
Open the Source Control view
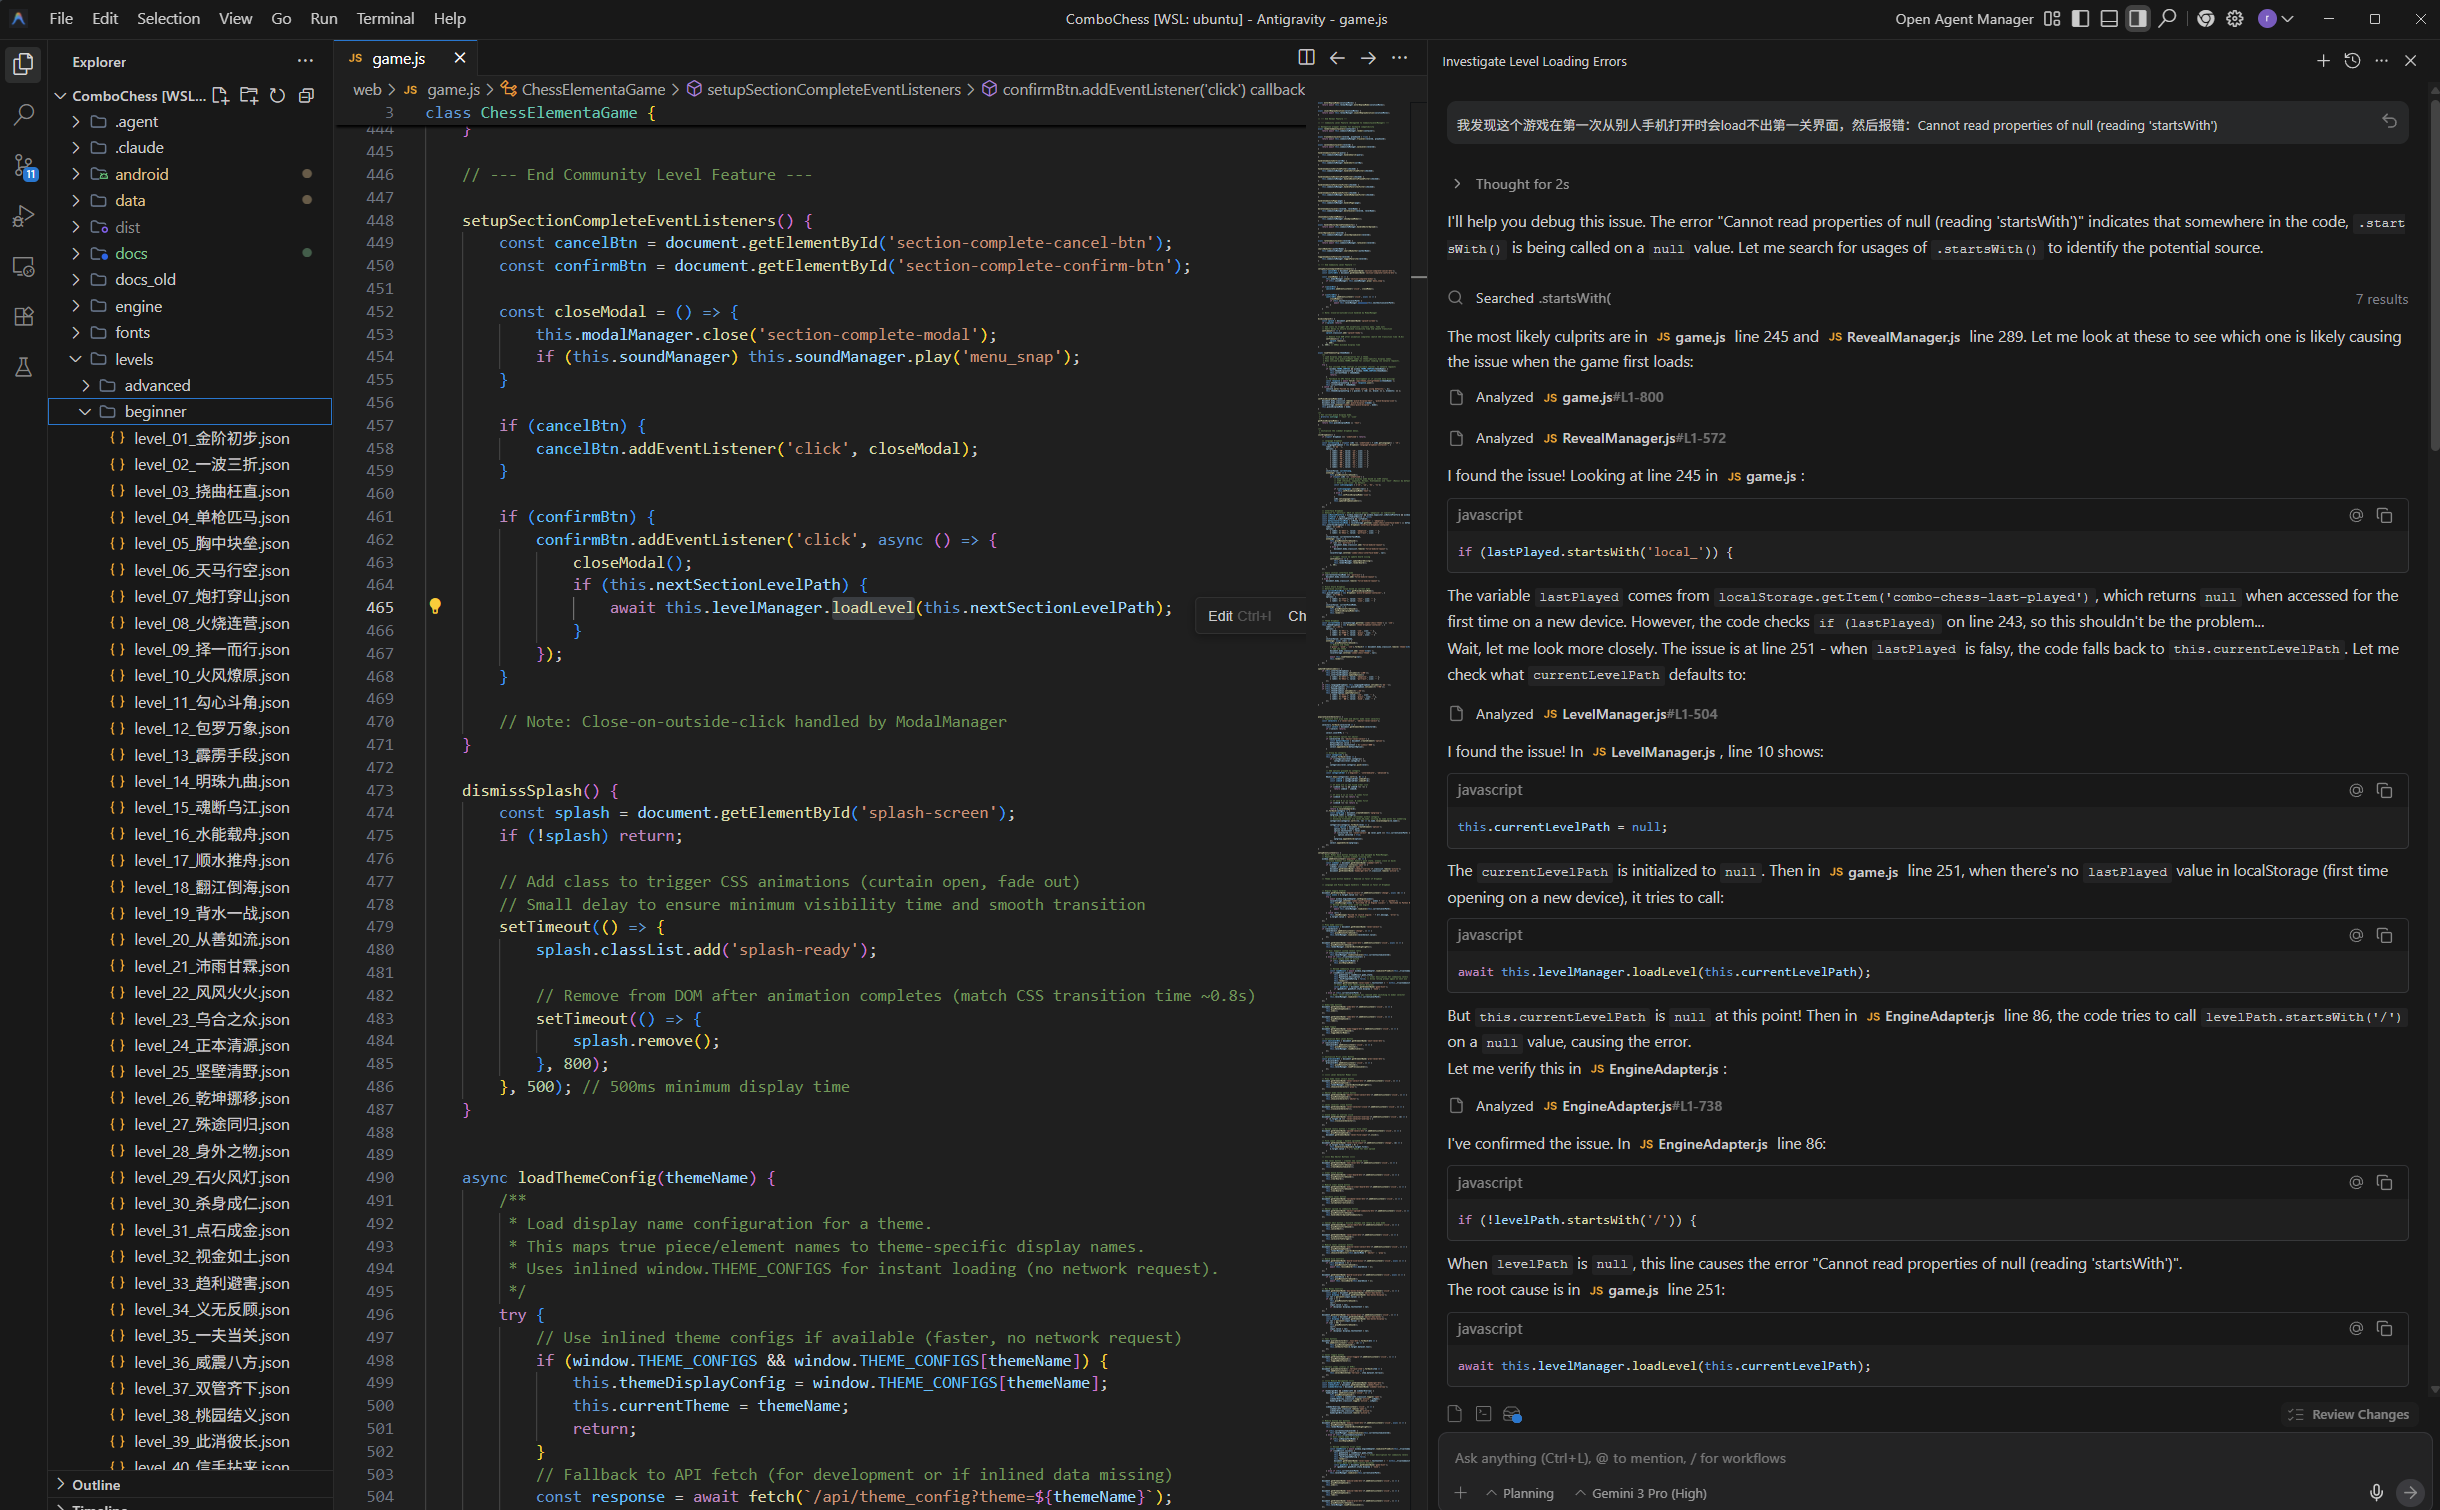[x=23, y=166]
